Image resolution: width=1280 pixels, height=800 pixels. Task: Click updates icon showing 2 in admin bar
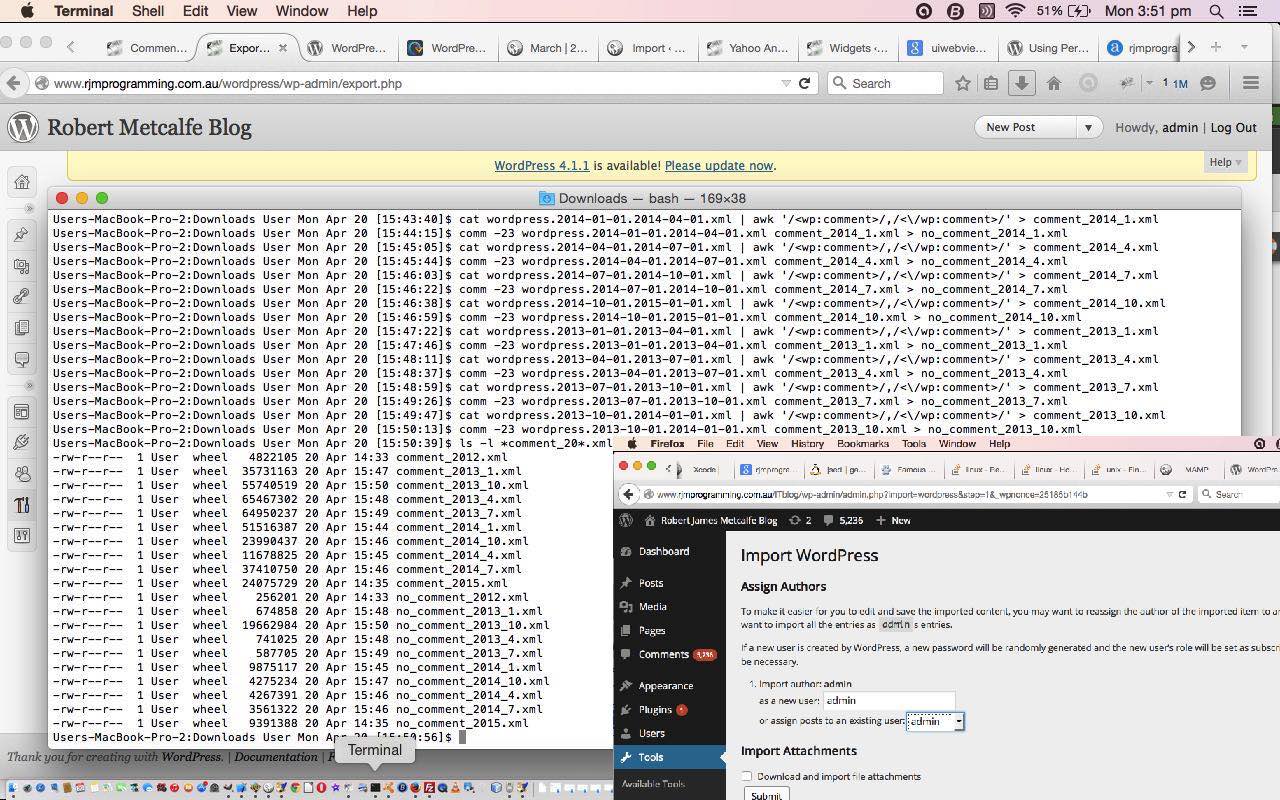tap(800, 520)
